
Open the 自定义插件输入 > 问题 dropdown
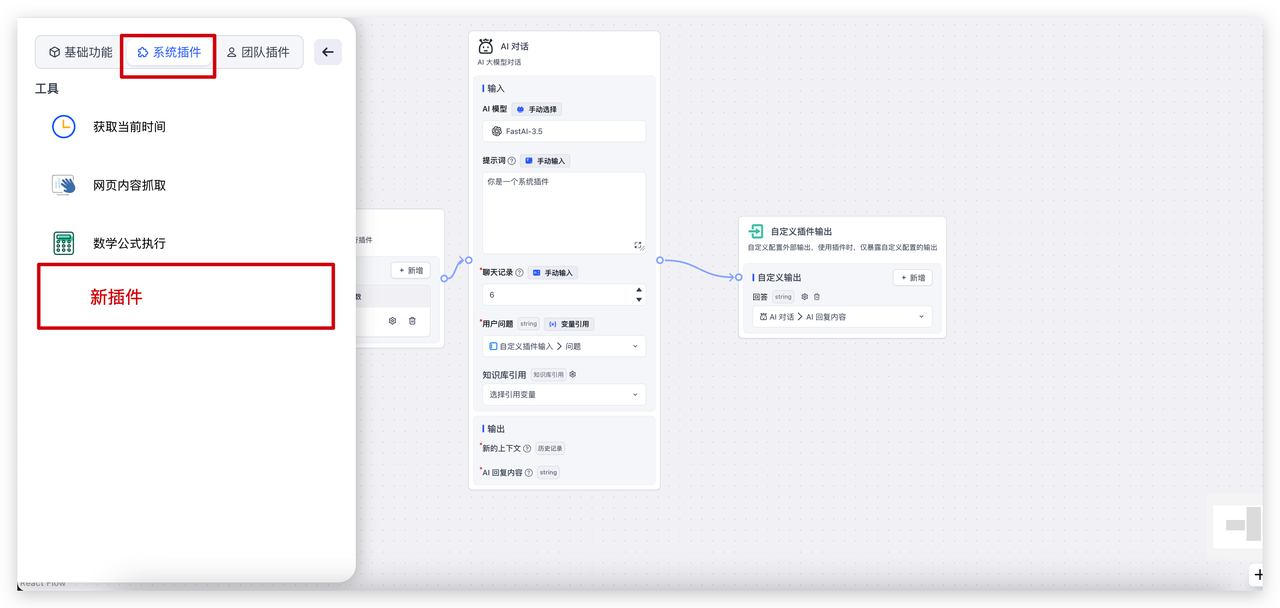click(564, 346)
